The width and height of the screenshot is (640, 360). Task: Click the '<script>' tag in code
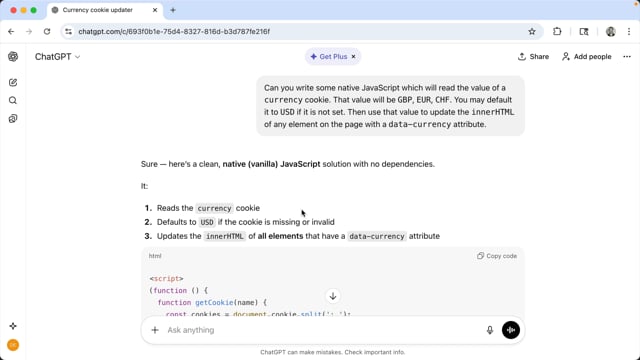(x=166, y=278)
